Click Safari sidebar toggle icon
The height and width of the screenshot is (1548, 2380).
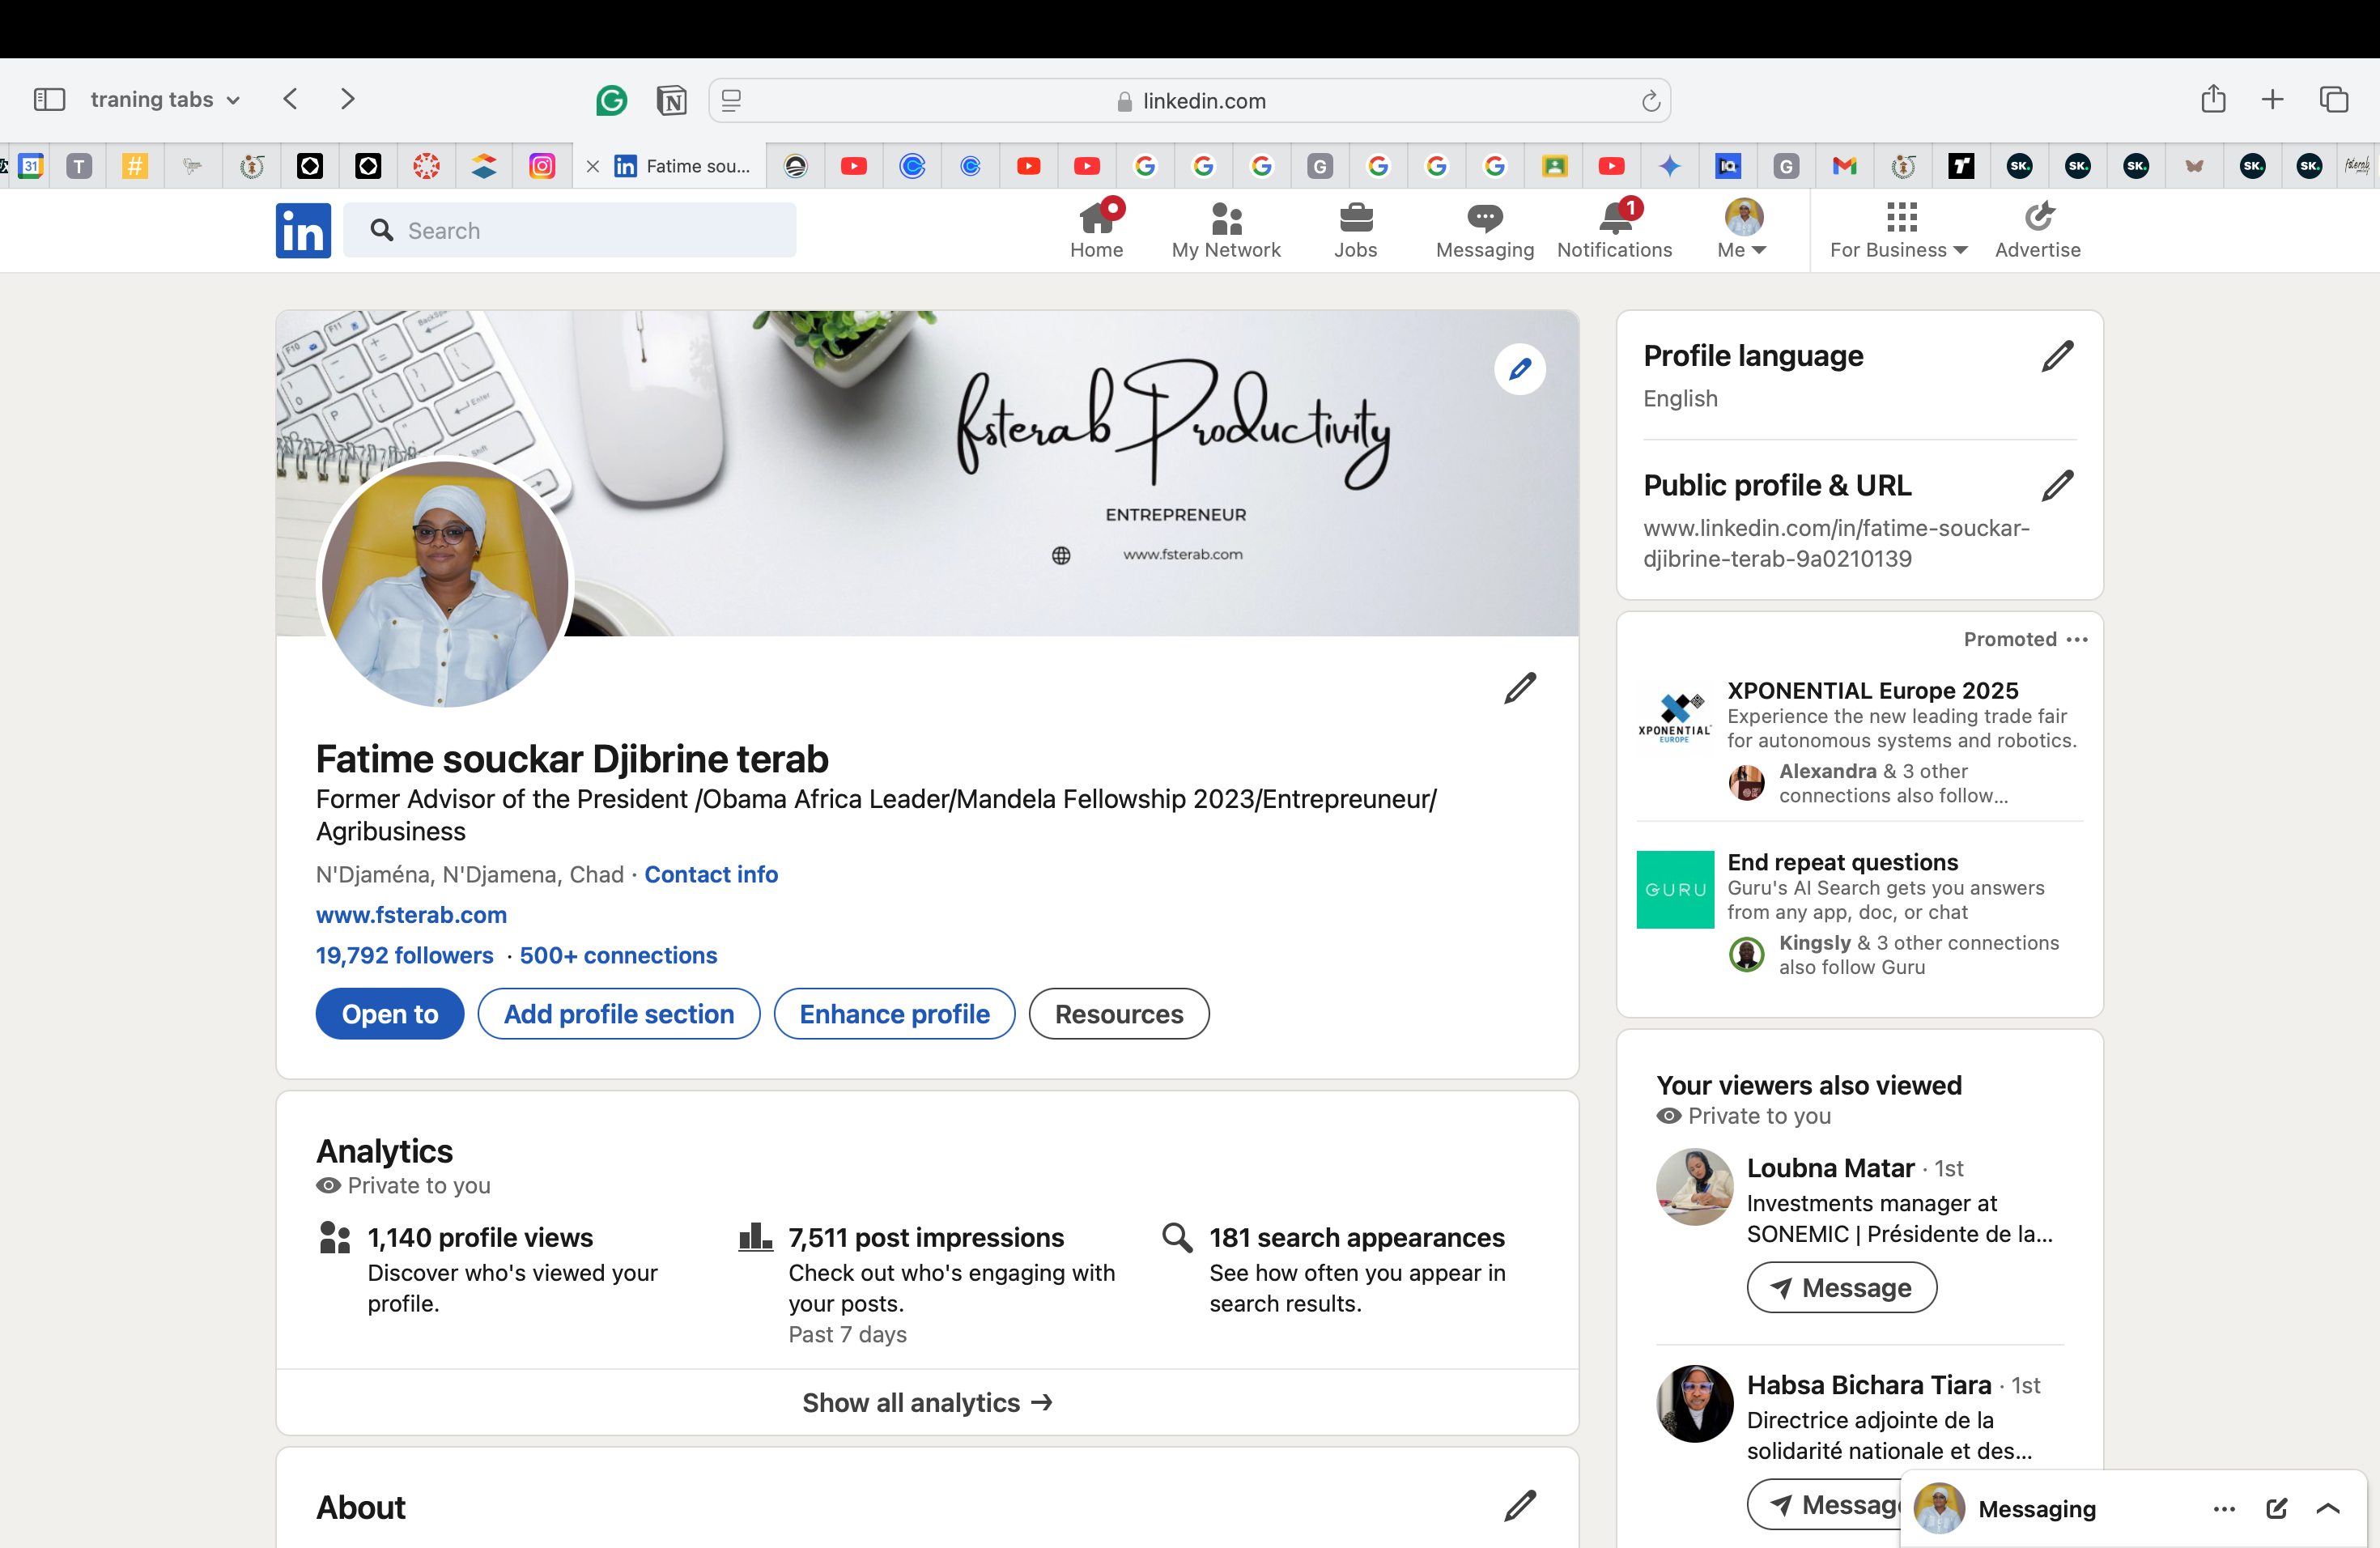[49, 99]
